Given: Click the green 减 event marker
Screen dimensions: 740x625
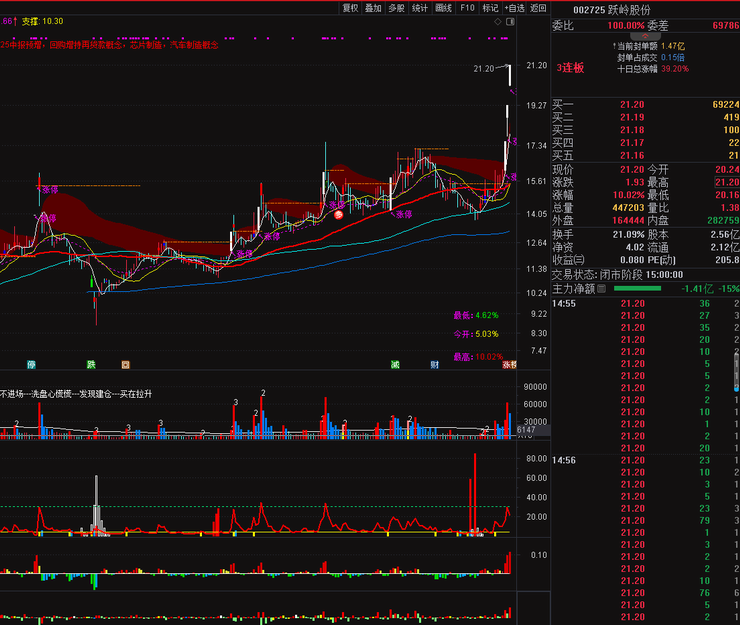Looking at the screenshot, I should [x=396, y=365].
